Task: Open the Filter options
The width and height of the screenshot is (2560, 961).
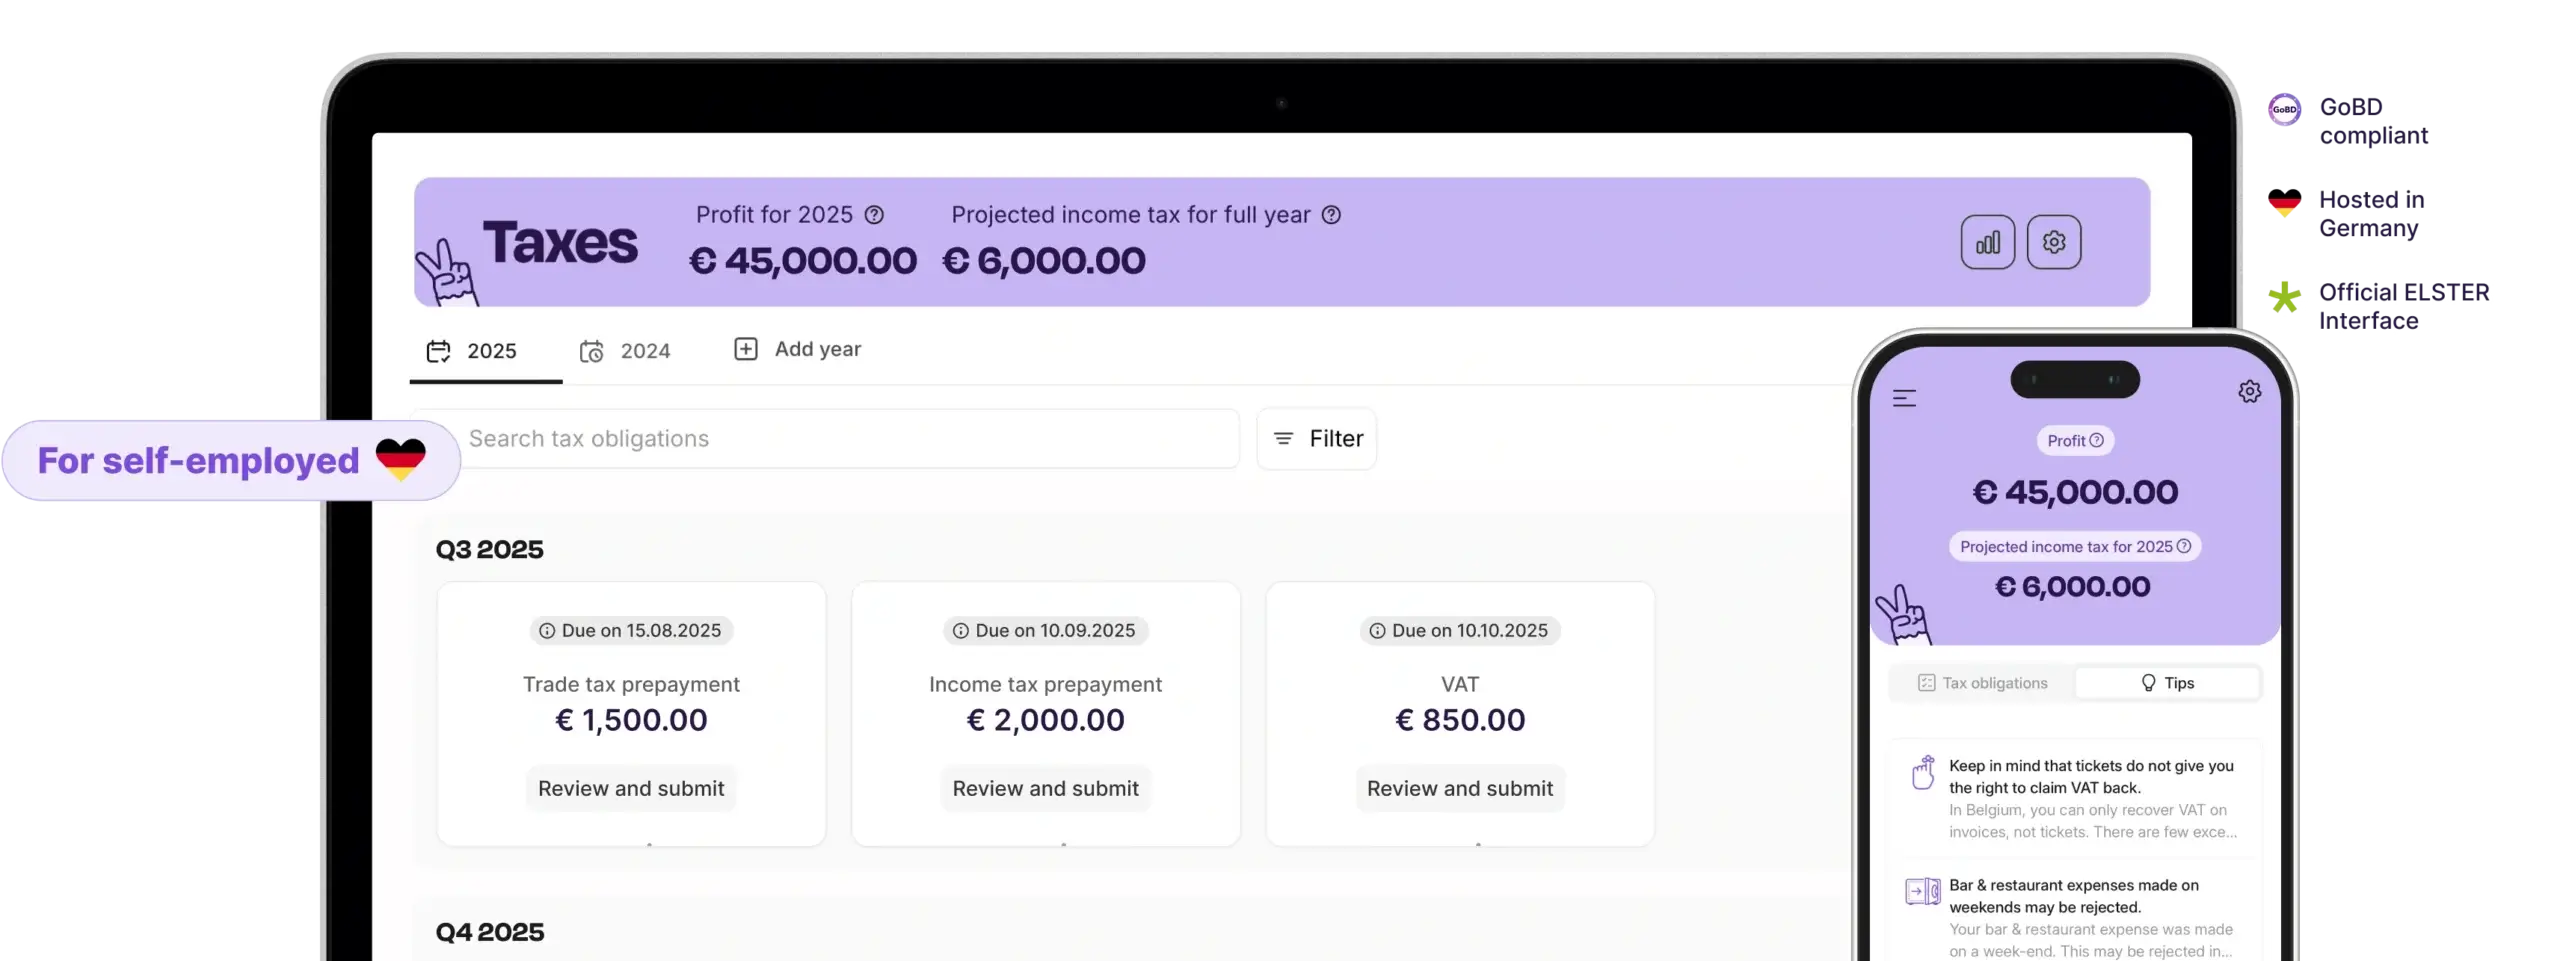Action: 1316,439
